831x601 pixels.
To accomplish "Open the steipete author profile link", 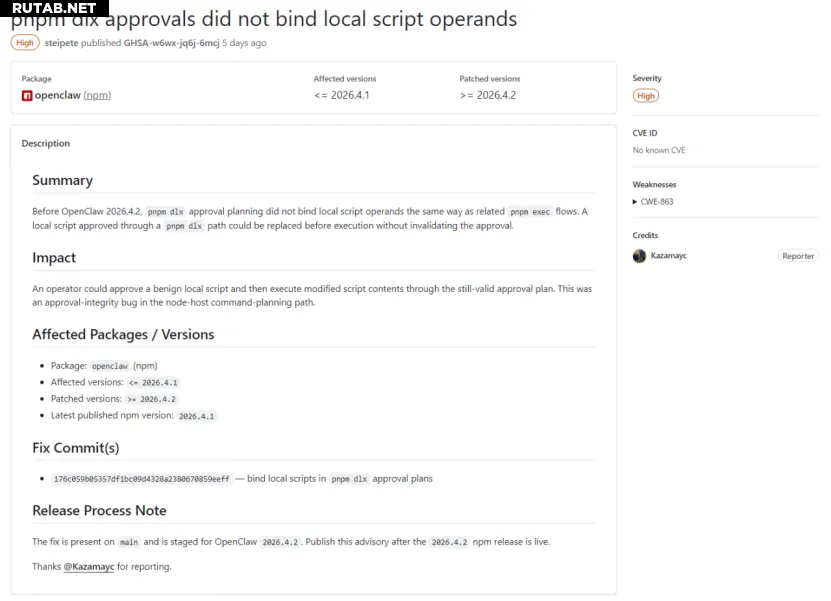I will (x=61, y=43).
